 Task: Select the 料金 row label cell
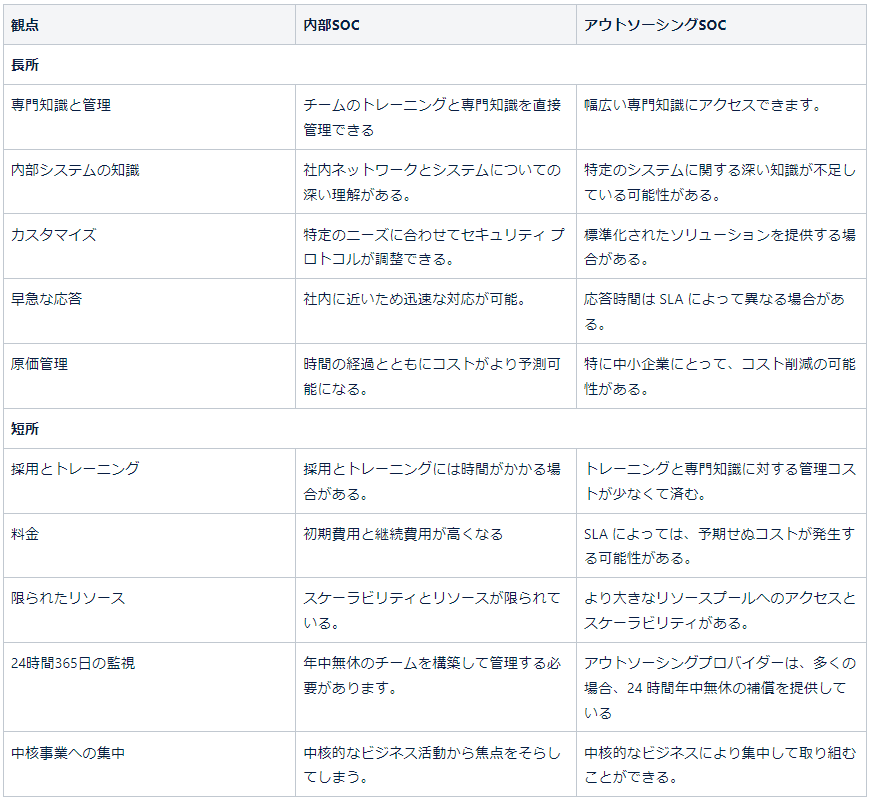(25, 534)
